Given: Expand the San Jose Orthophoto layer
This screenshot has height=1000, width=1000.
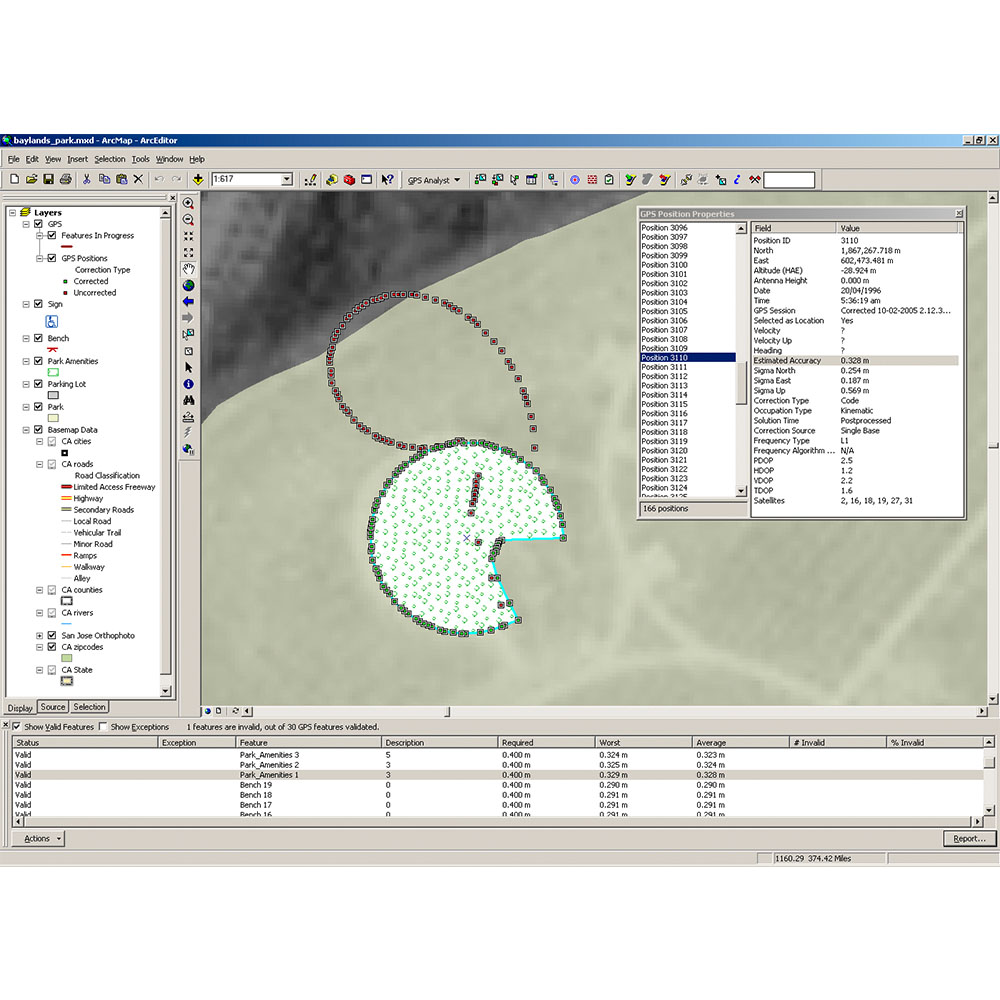Looking at the screenshot, I should 40,636.
